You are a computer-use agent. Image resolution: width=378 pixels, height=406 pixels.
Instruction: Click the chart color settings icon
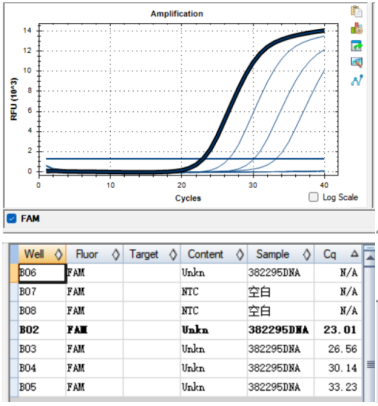356,28
